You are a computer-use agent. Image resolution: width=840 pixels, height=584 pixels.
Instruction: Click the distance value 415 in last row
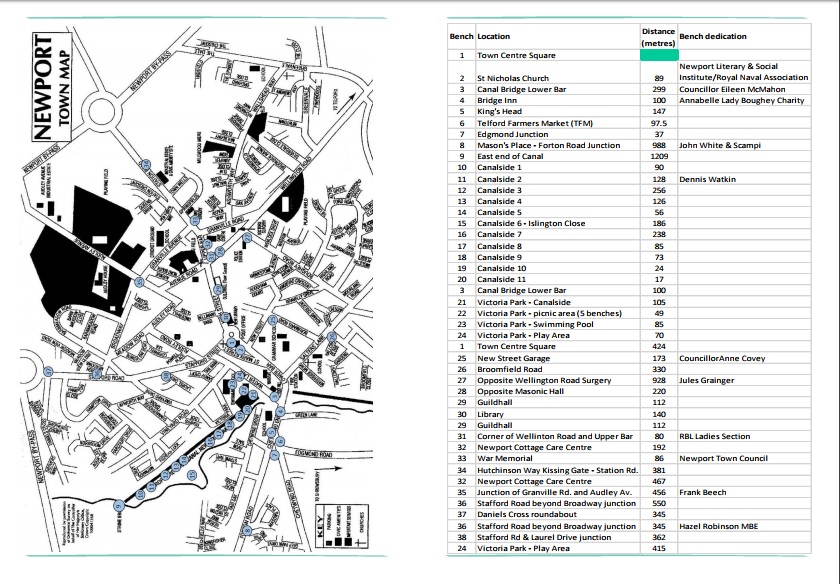(x=659, y=549)
